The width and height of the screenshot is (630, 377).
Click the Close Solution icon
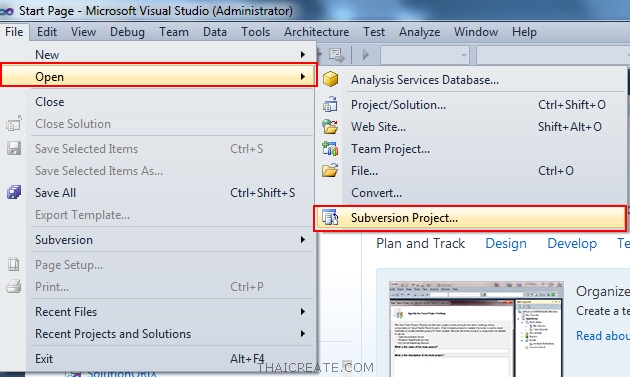click(x=14, y=124)
